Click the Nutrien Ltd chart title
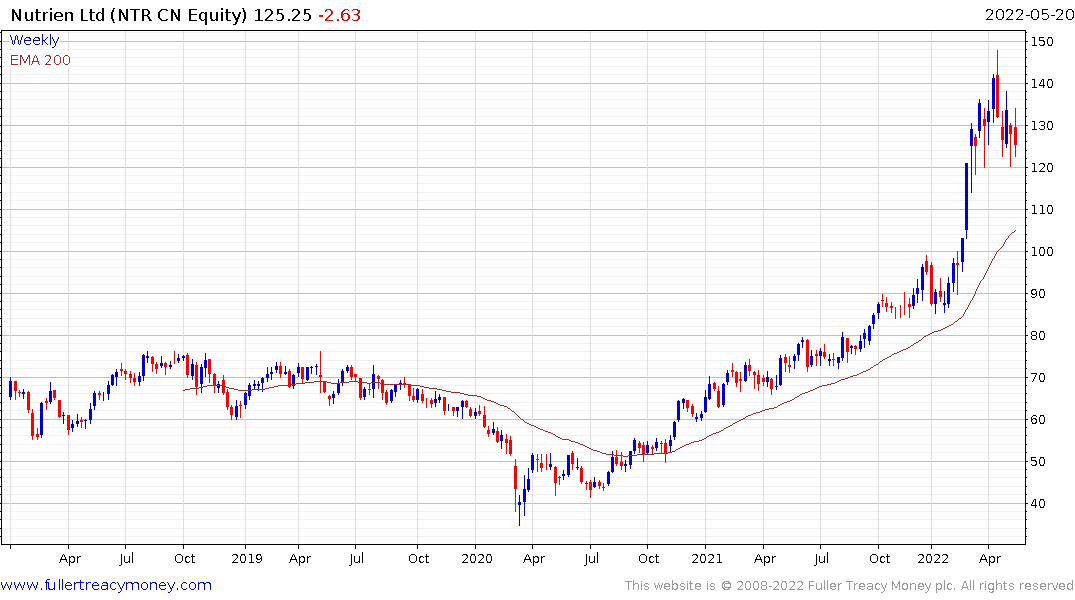This screenshot has height=600, width=1075. point(128,14)
